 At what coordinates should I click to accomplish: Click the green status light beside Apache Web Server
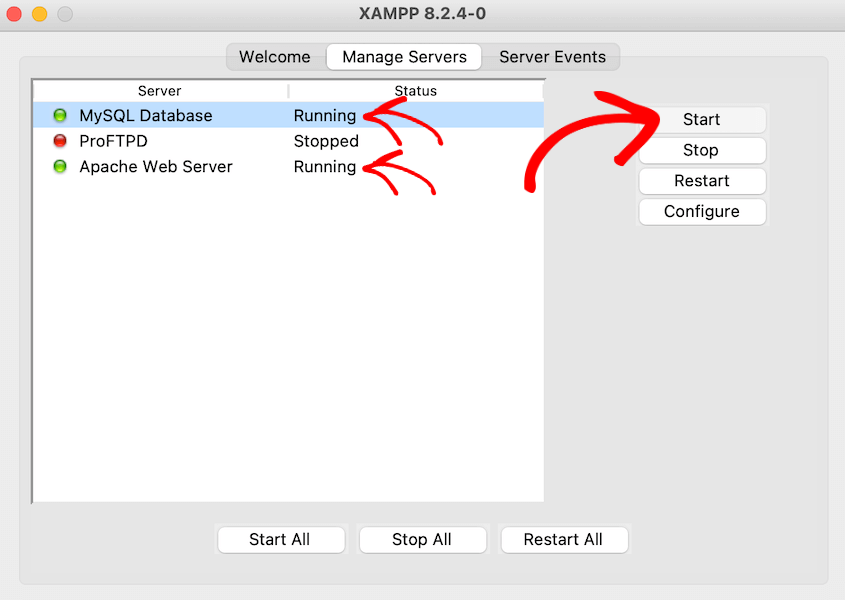(62, 167)
